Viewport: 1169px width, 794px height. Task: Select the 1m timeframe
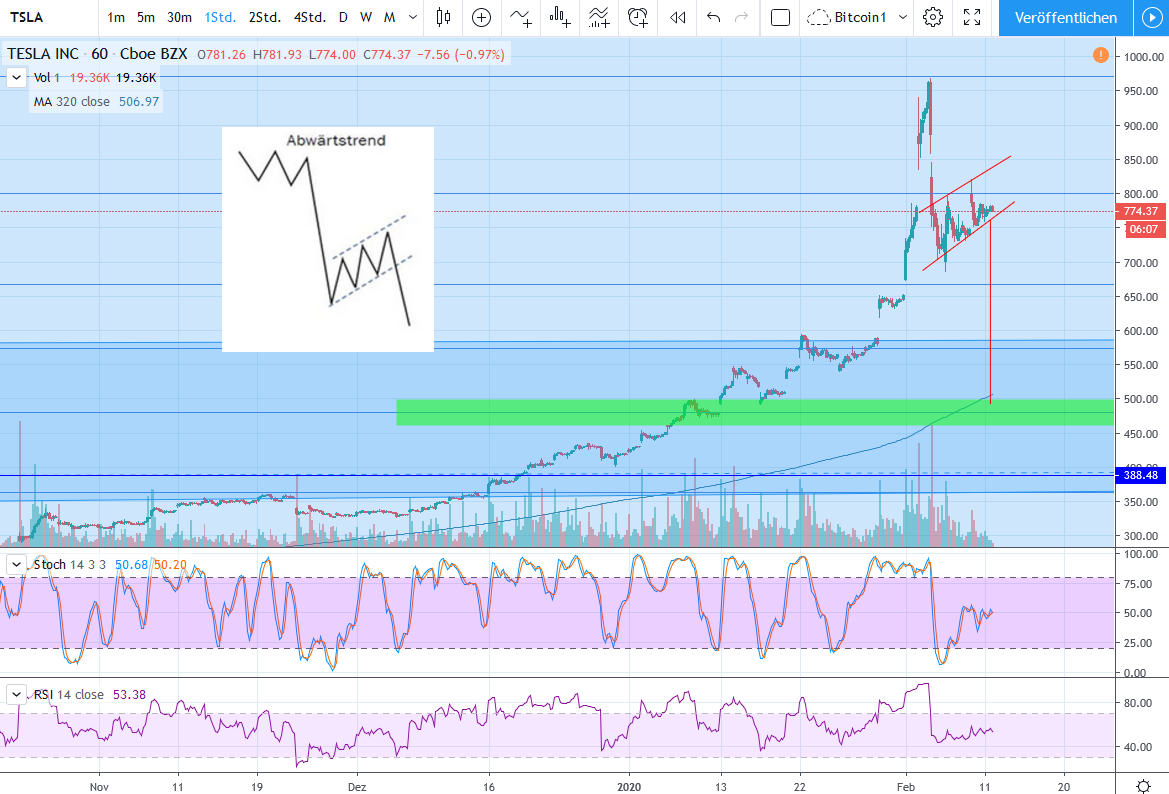[x=116, y=17]
